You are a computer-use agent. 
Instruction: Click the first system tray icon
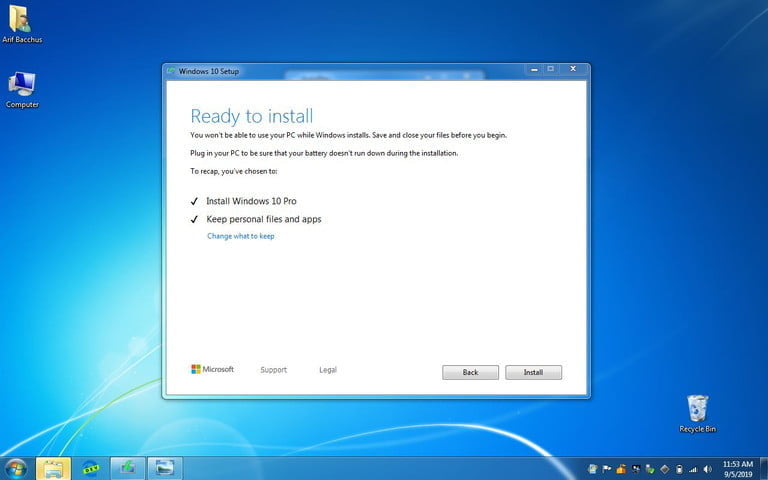(x=592, y=469)
